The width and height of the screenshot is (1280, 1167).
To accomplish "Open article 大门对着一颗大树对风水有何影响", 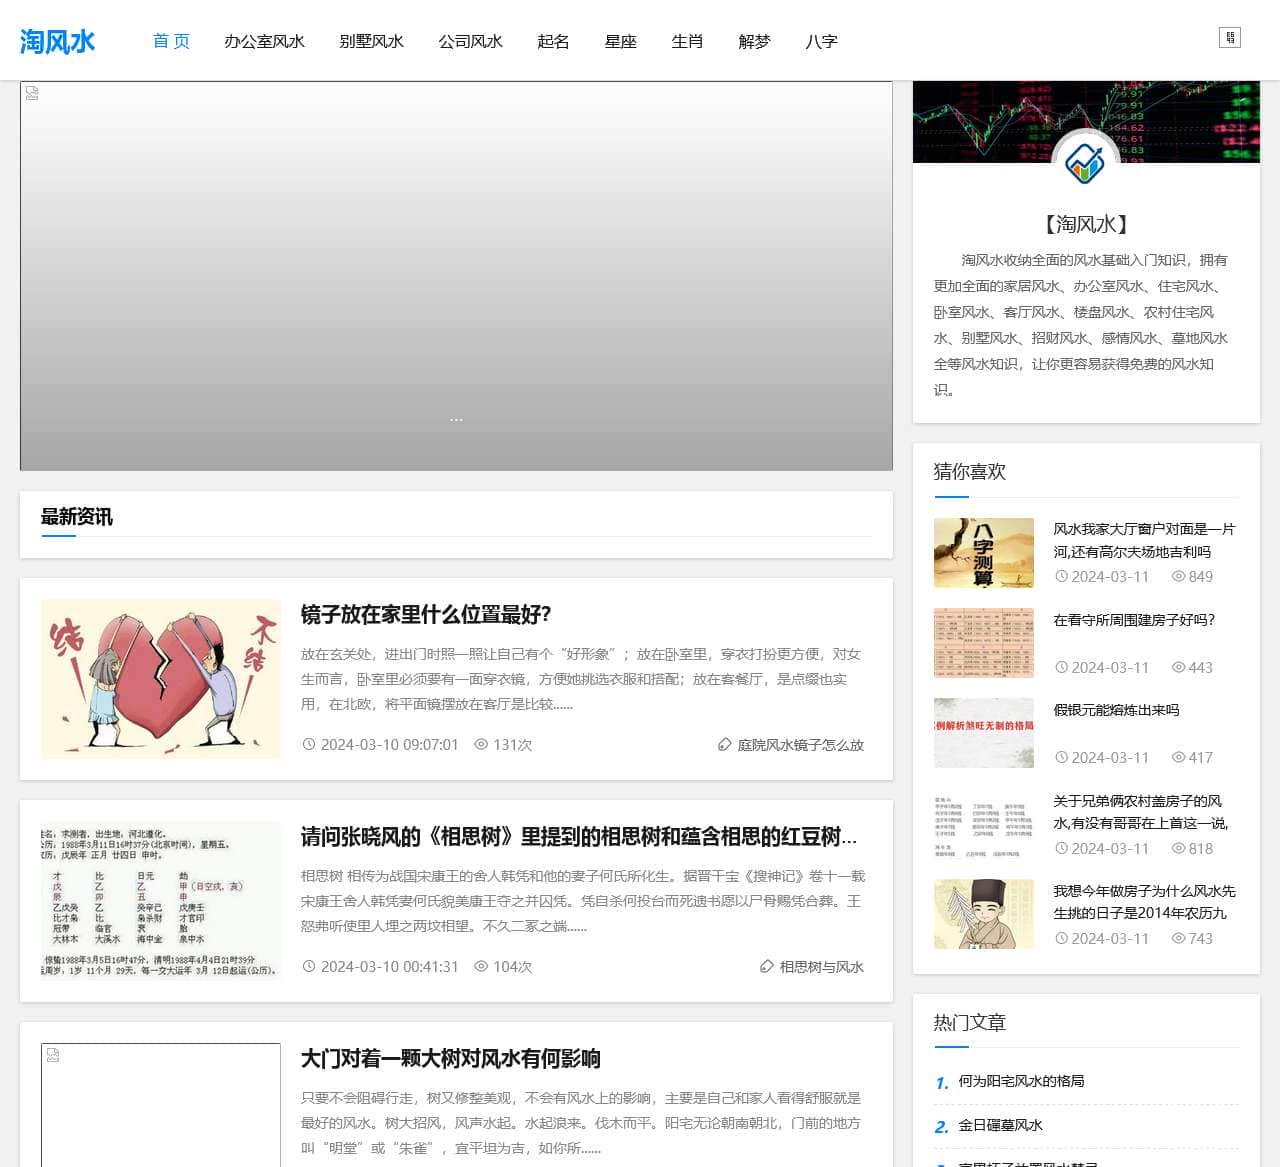I will [450, 1058].
